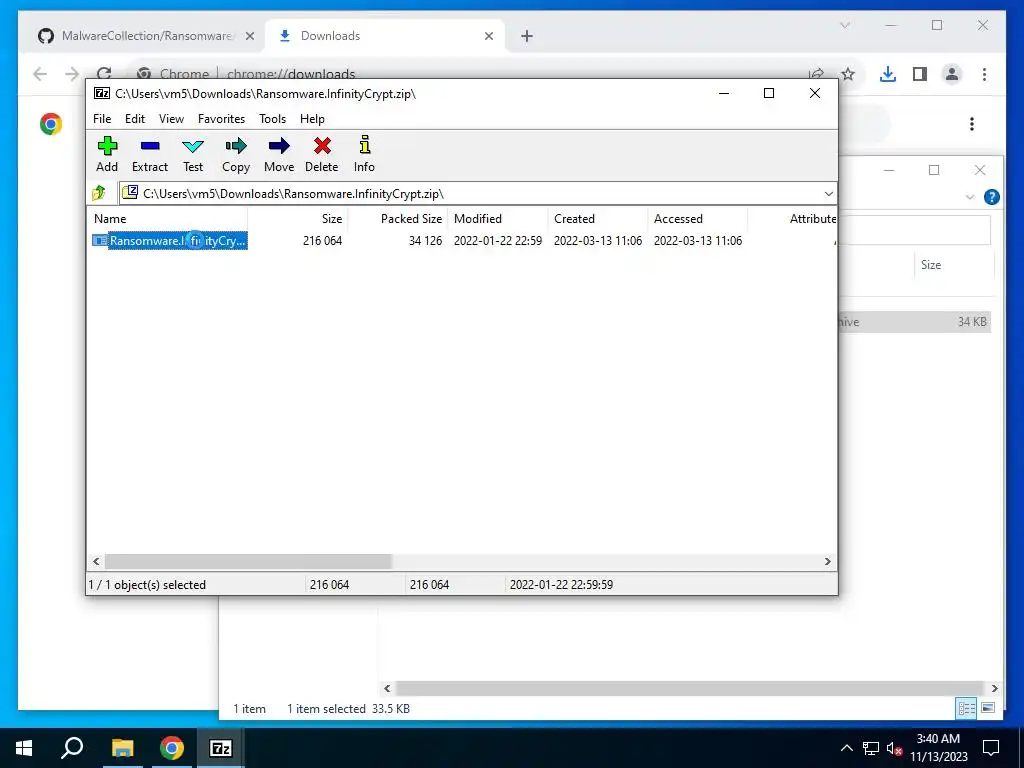The image size is (1024, 768).
Task: Click the 34 126 packed size cell
Action: (425, 240)
